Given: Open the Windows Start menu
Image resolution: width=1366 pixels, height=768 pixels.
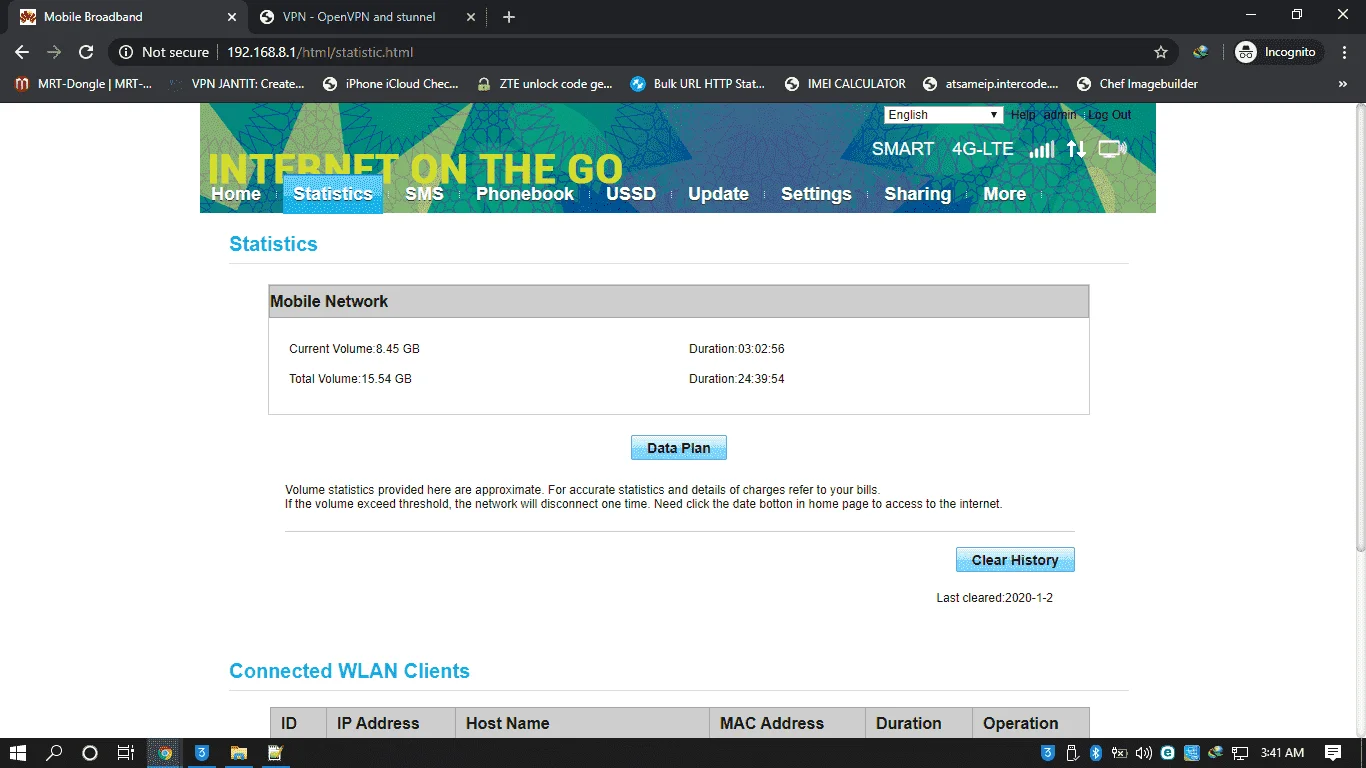Looking at the screenshot, I should (x=18, y=753).
